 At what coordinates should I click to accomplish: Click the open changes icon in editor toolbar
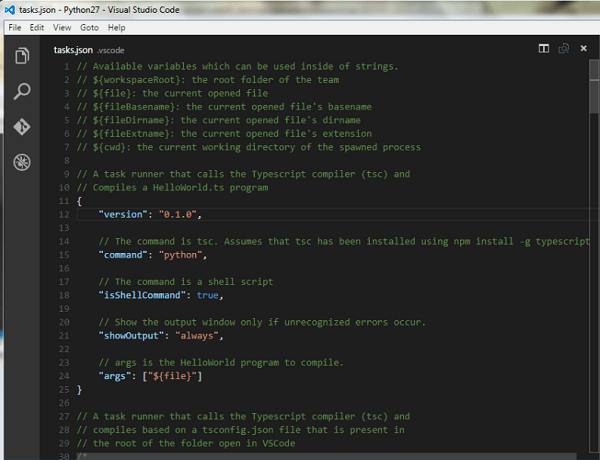coord(564,48)
